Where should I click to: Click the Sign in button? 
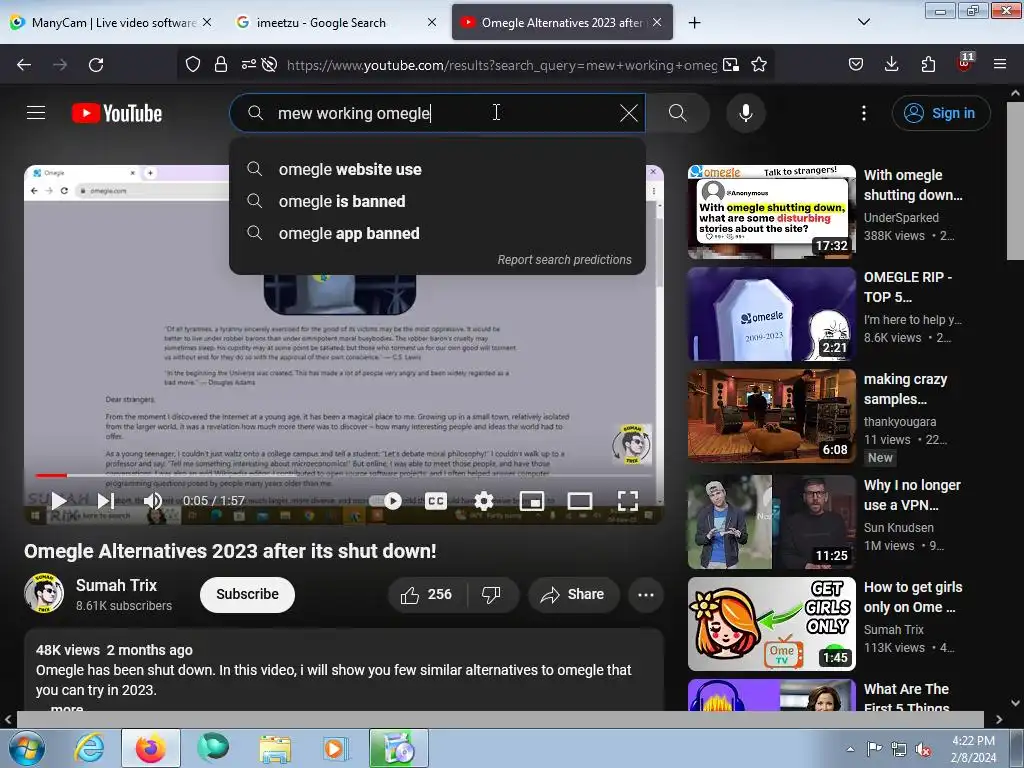(940, 113)
